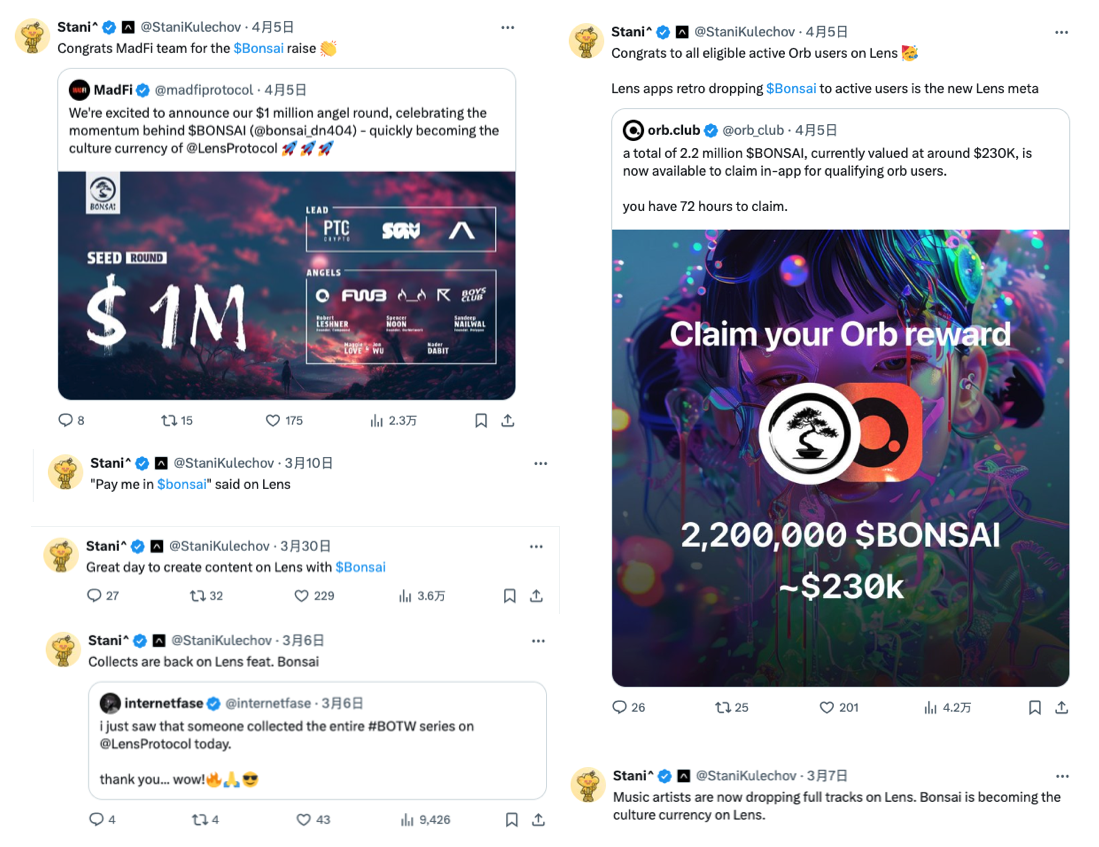Reply to the MadFi raise tweet
Screen dimensions: 1099x847
[66, 421]
